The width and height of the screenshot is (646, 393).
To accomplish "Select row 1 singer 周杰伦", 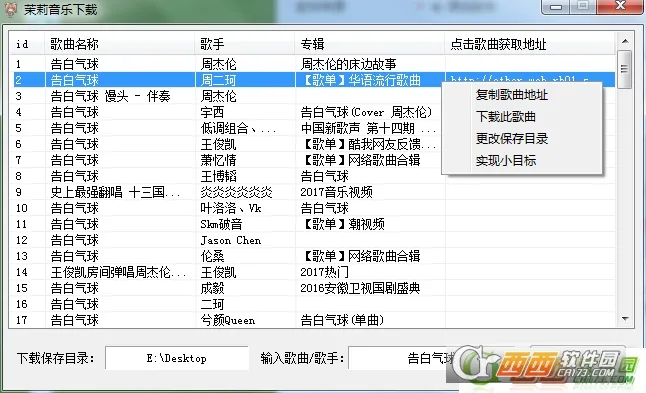I will (218, 64).
